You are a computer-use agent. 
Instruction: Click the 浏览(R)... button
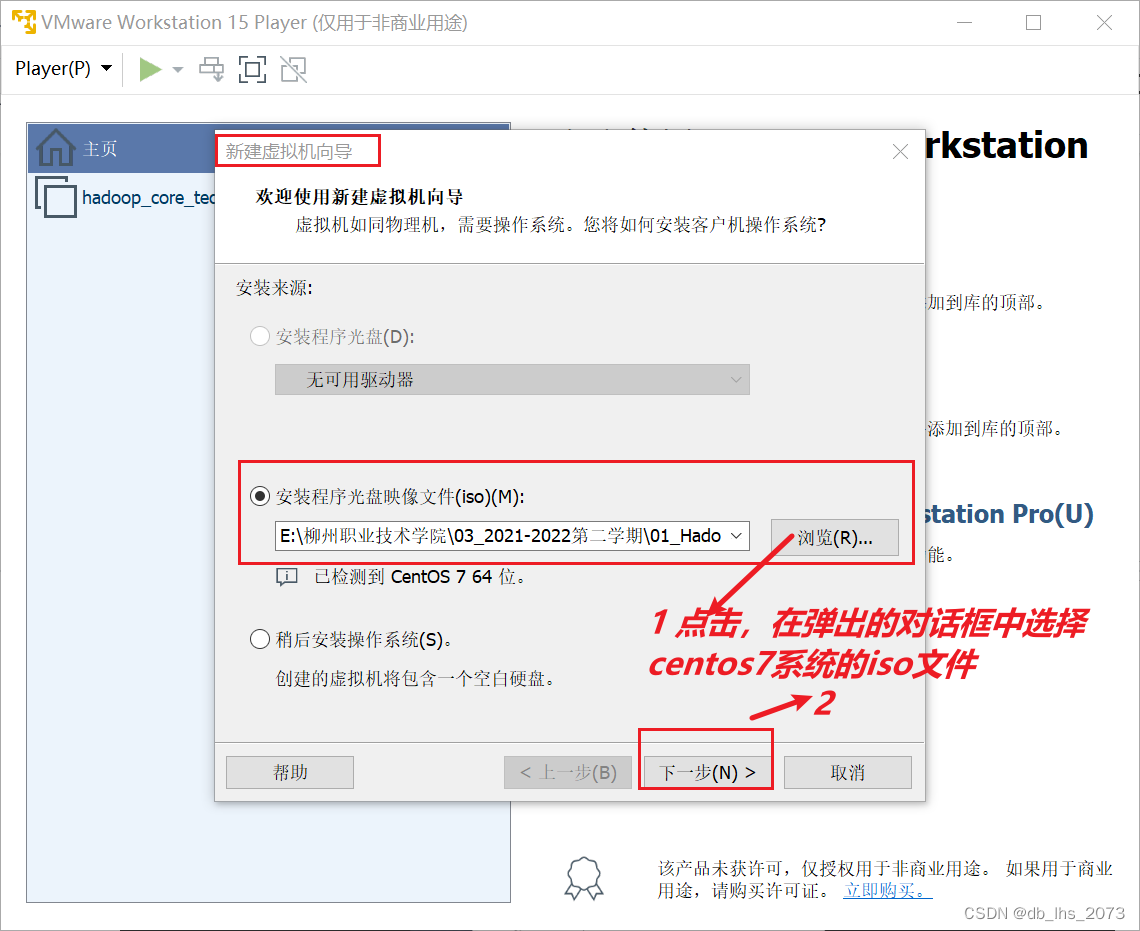point(835,537)
